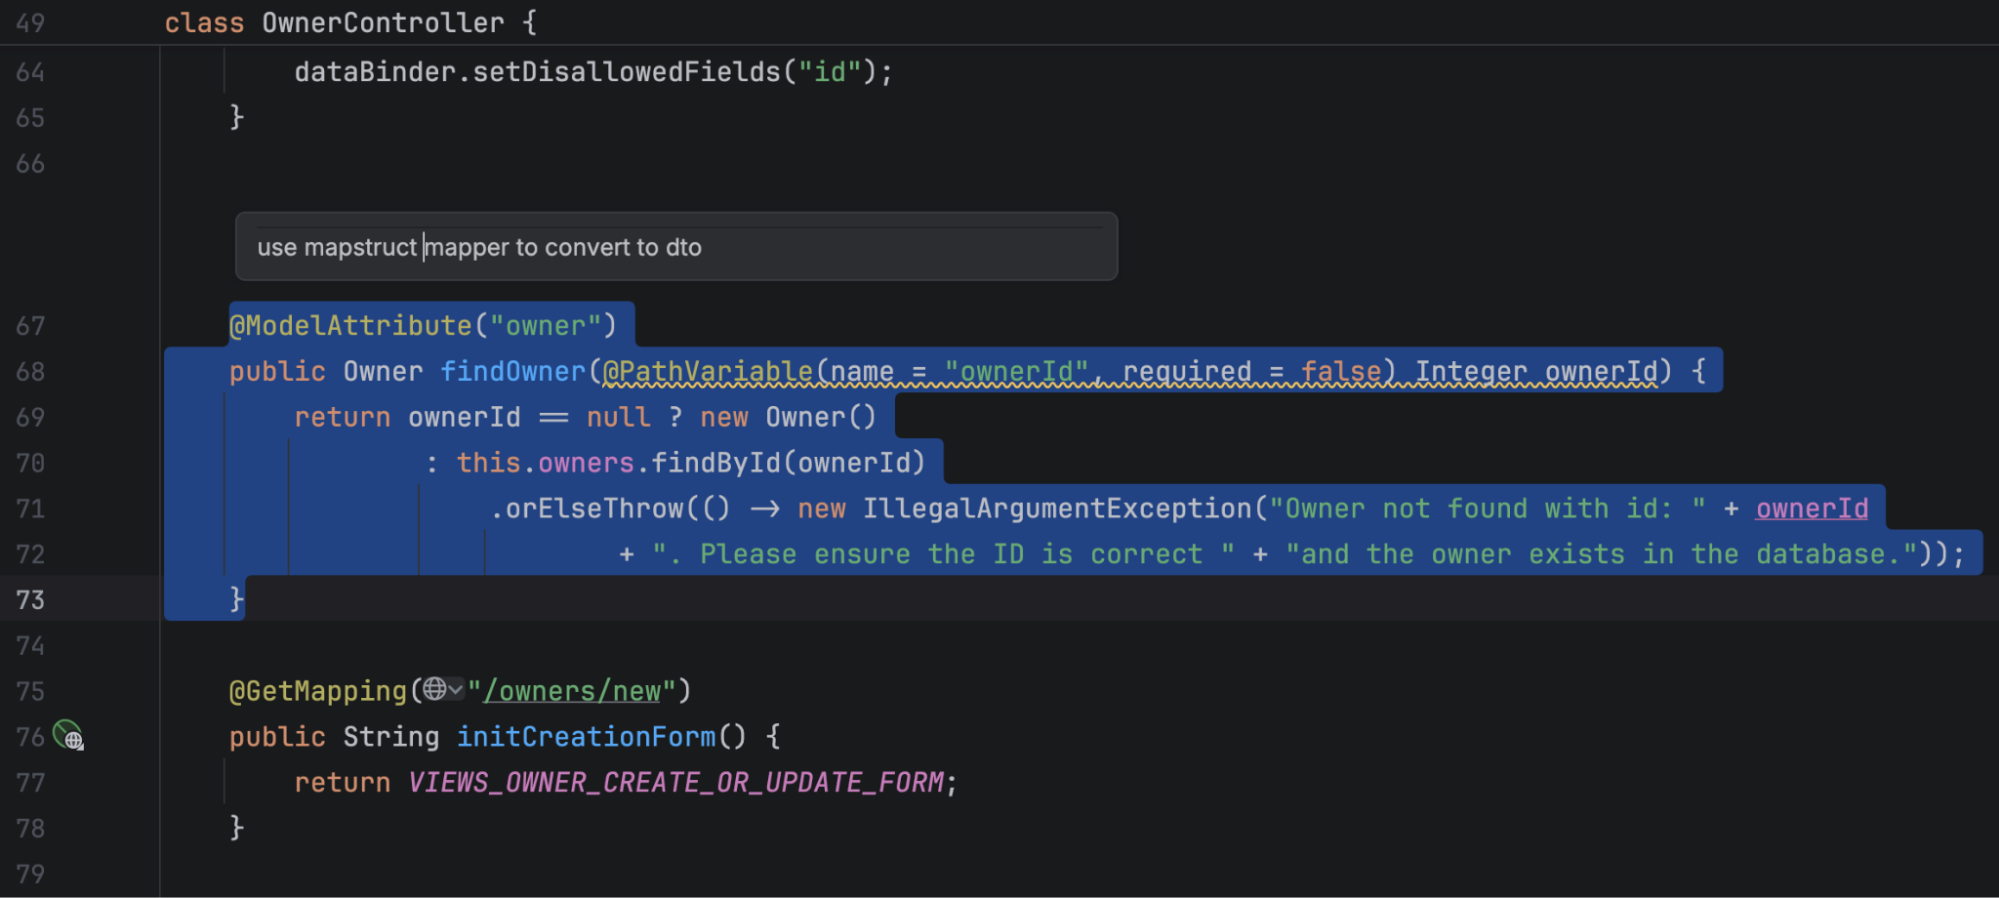The width and height of the screenshot is (1999, 898).
Task: Open the "/owners/new" URL link
Action: (x=573, y=691)
